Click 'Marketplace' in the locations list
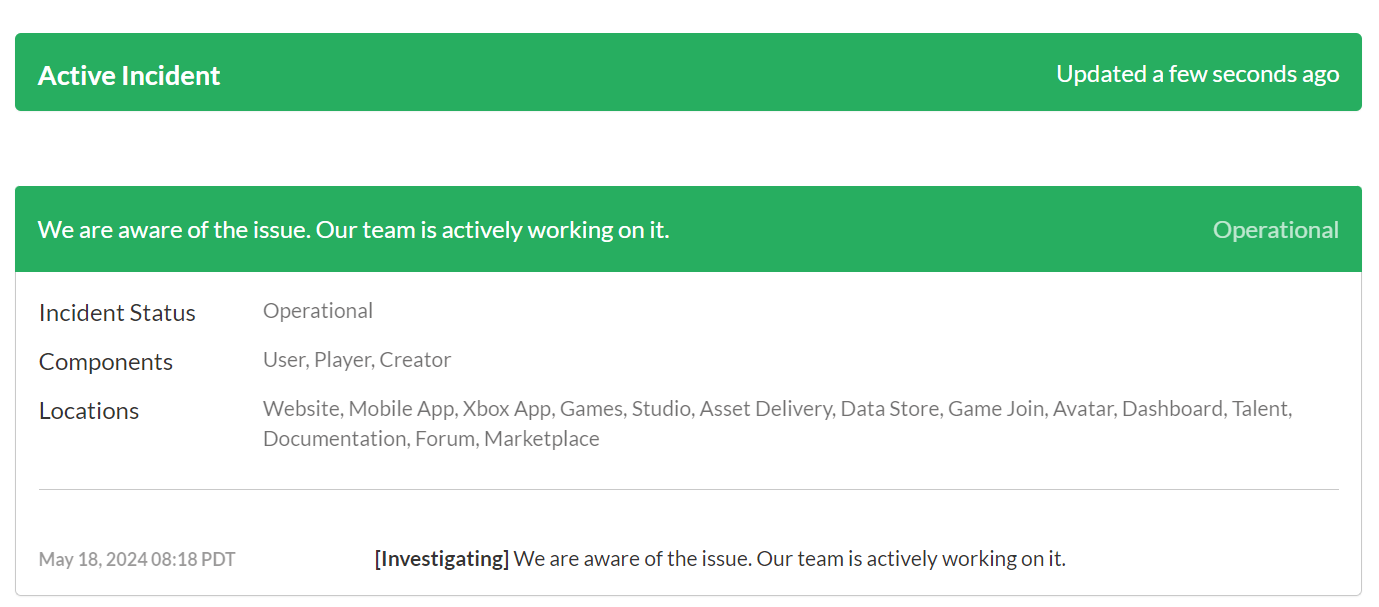The image size is (1379, 607). 542,439
